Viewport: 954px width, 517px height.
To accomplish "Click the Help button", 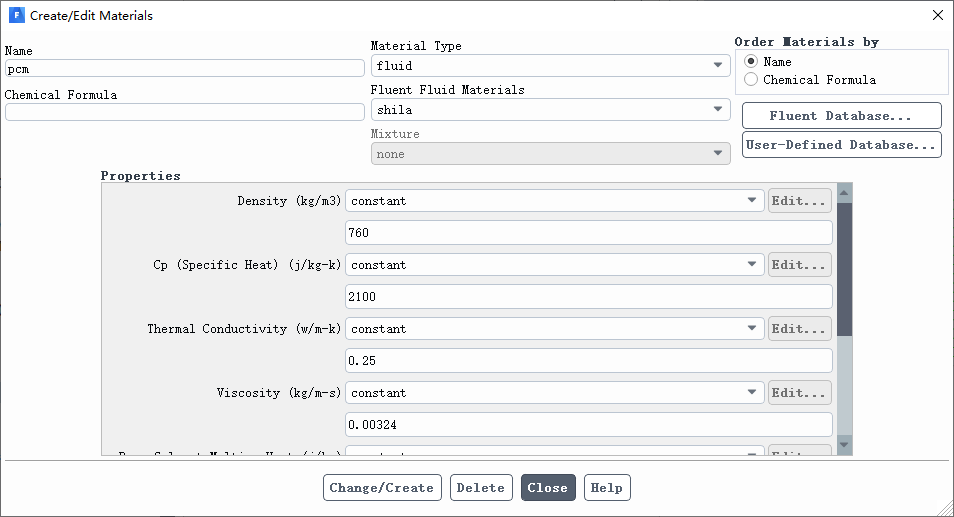I will click(x=607, y=488).
